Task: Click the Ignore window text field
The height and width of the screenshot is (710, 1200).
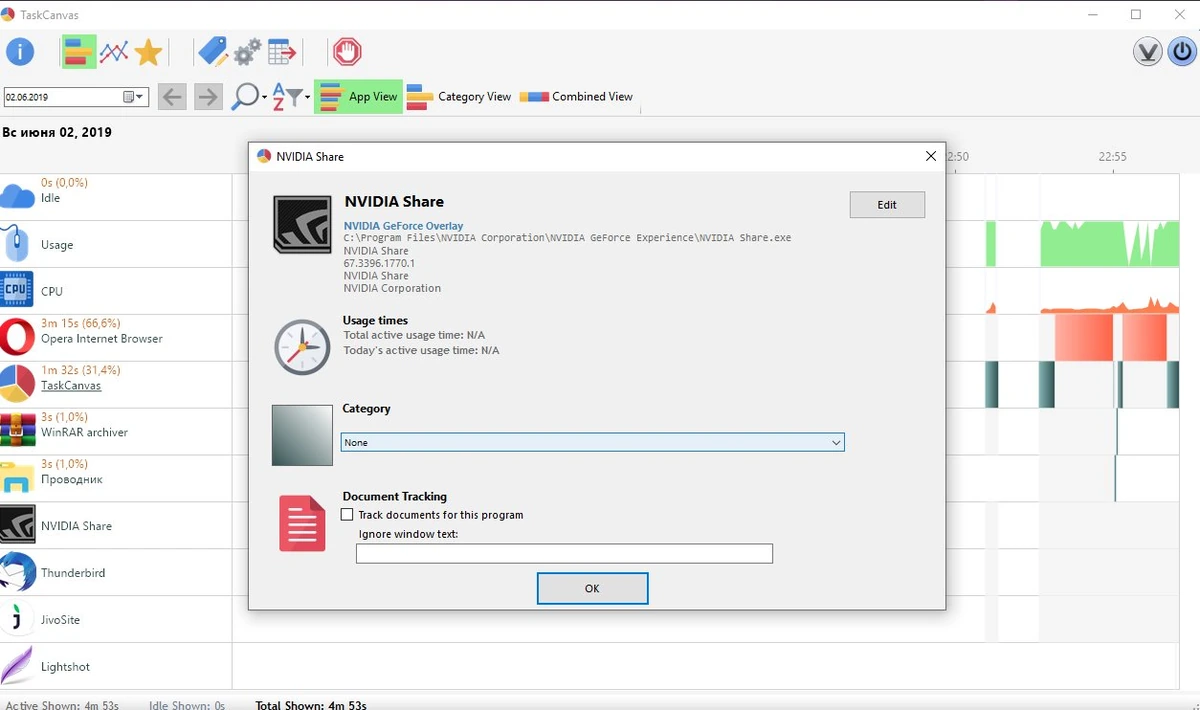Action: (564, 553)
